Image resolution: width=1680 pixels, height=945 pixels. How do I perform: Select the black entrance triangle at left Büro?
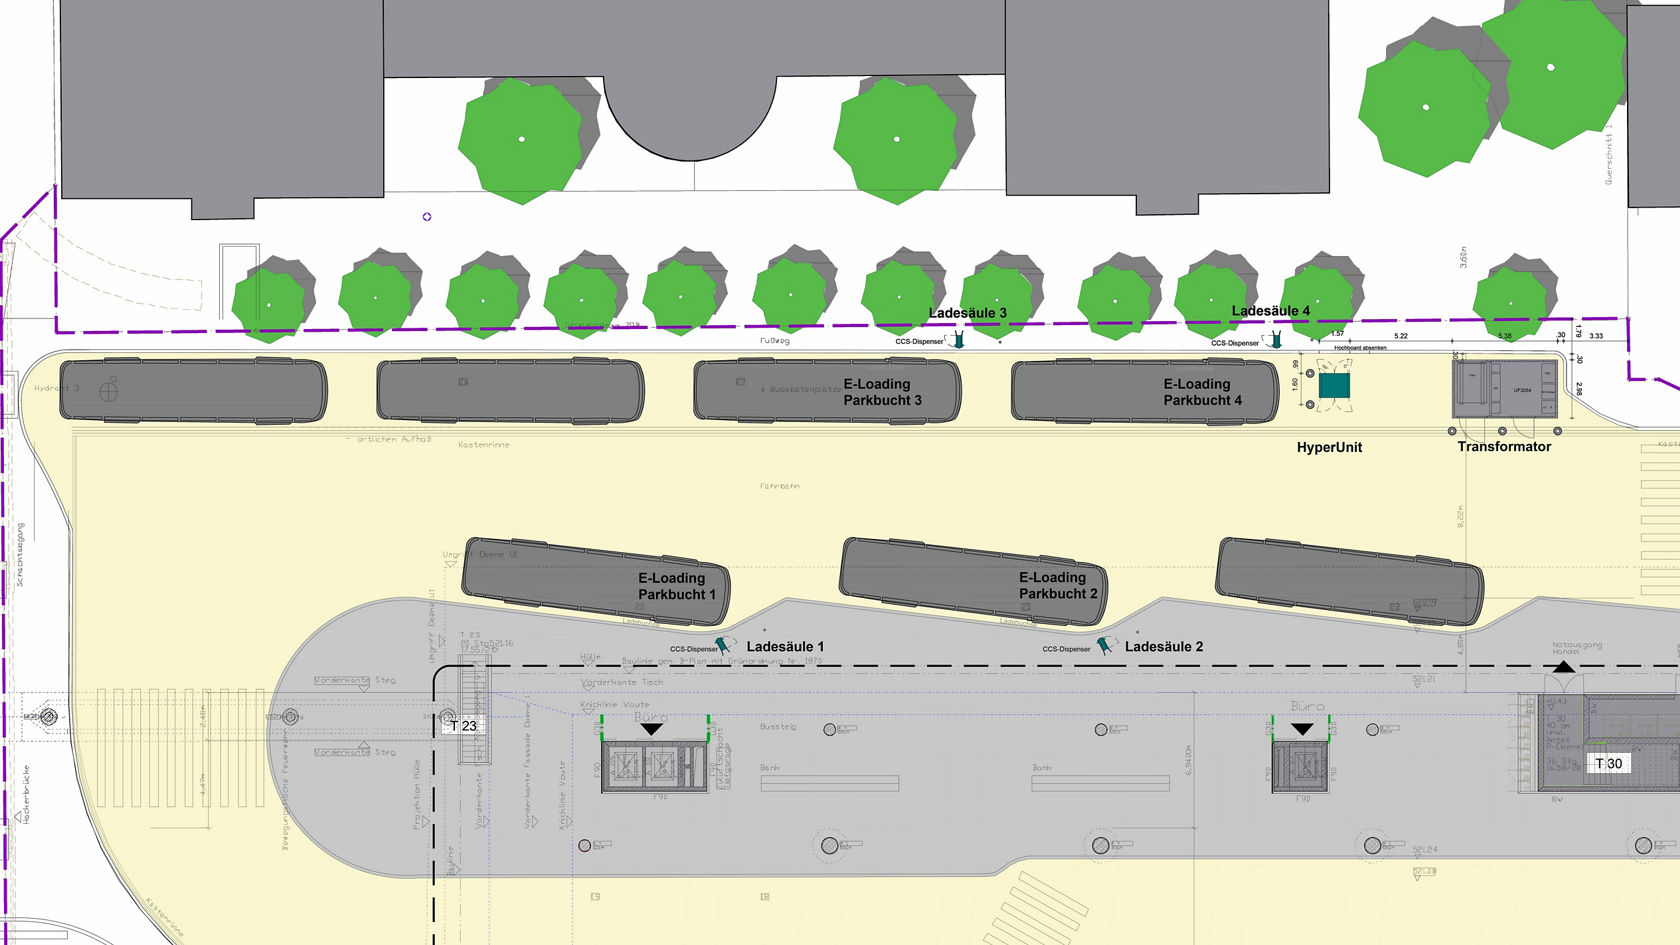[651, 729]
